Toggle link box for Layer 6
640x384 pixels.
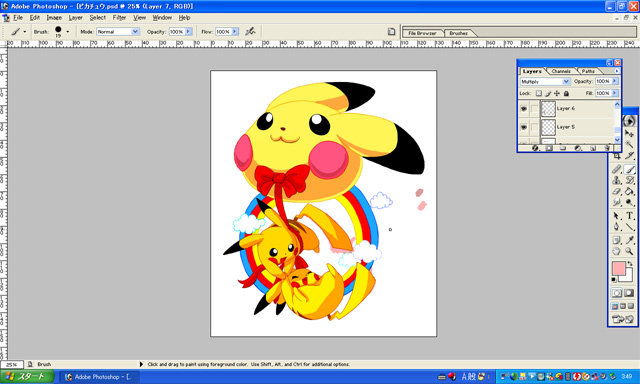click(x=534, y=109)
